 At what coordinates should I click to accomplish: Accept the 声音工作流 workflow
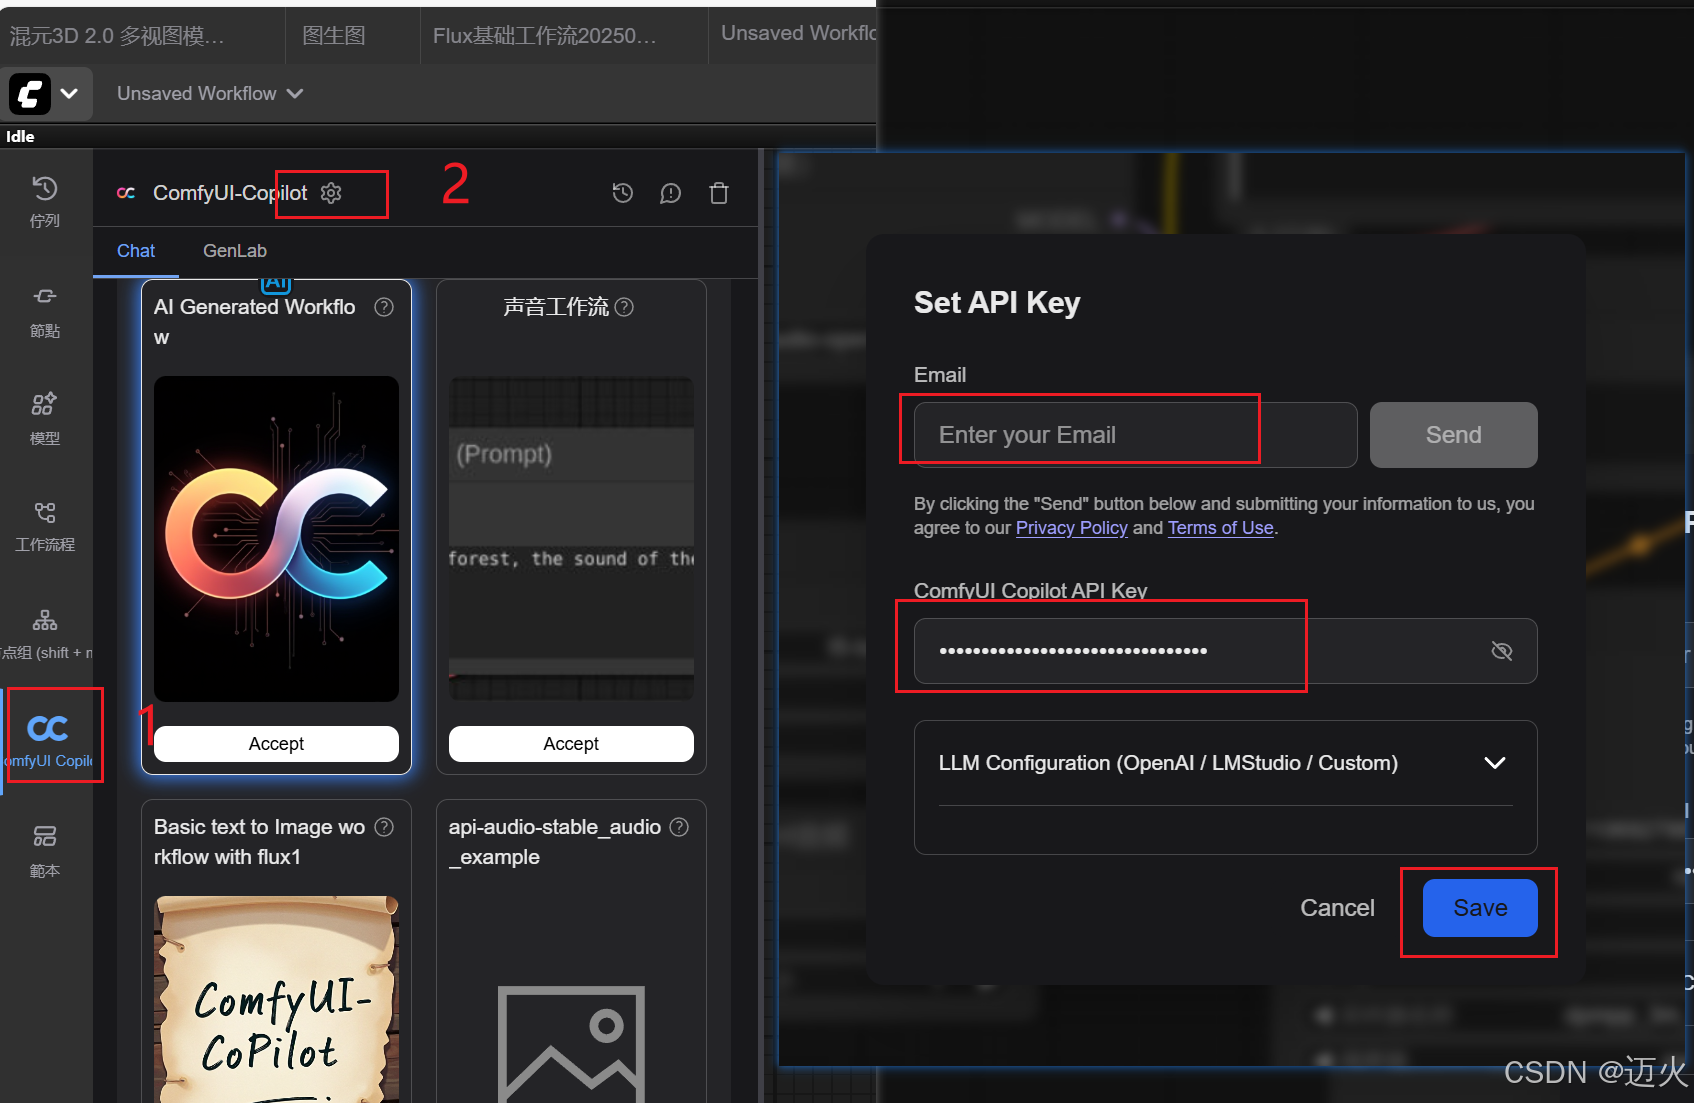(571, 744)
